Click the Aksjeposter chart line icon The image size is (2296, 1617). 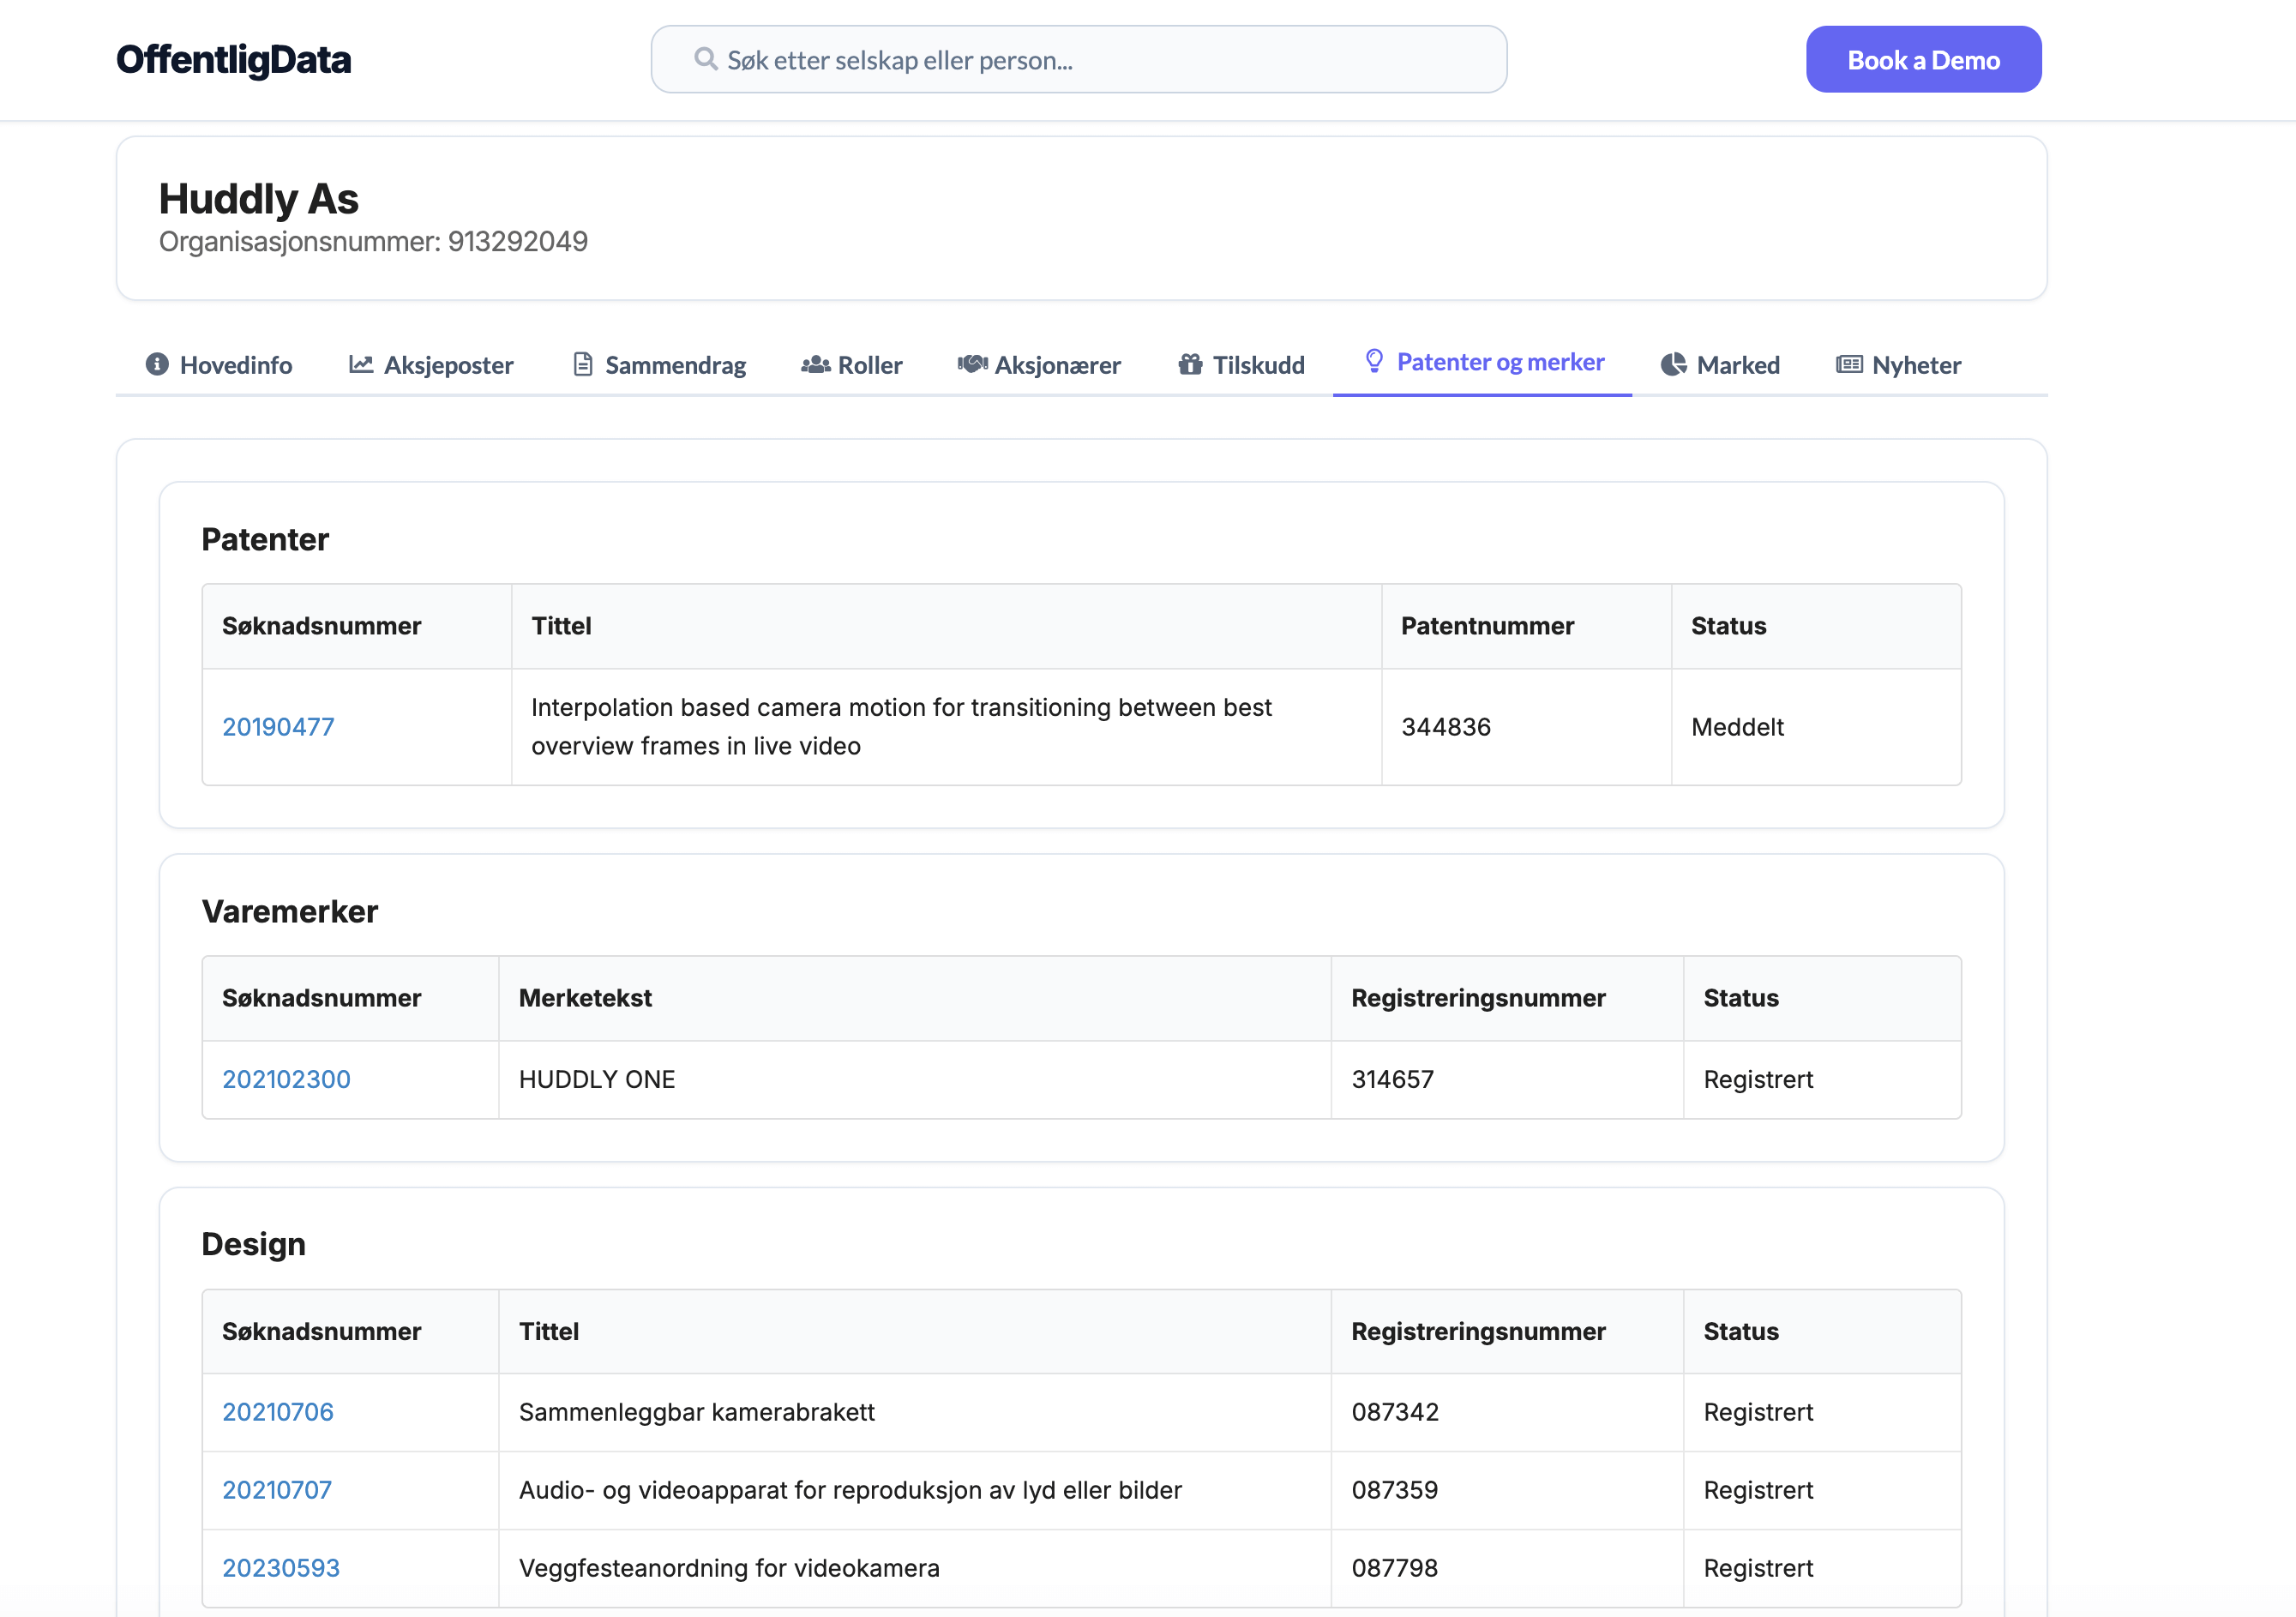point(361,364)
